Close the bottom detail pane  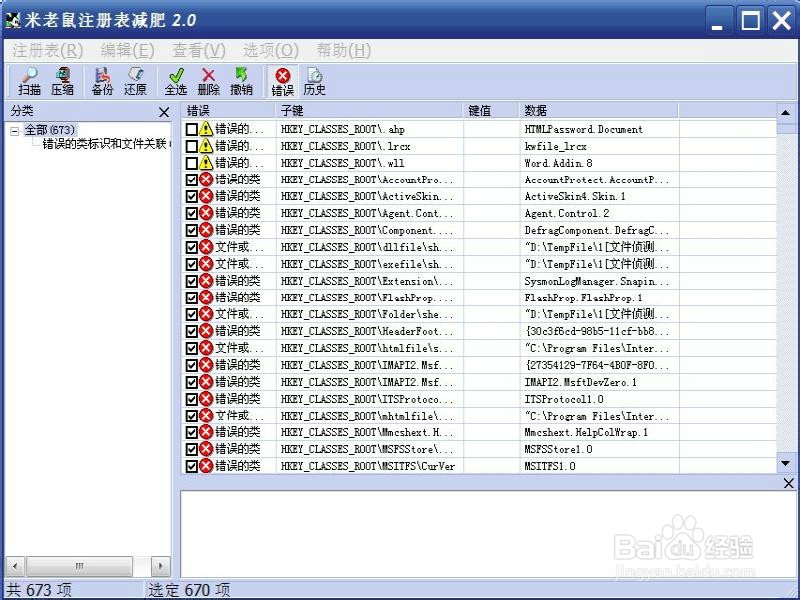788,483
